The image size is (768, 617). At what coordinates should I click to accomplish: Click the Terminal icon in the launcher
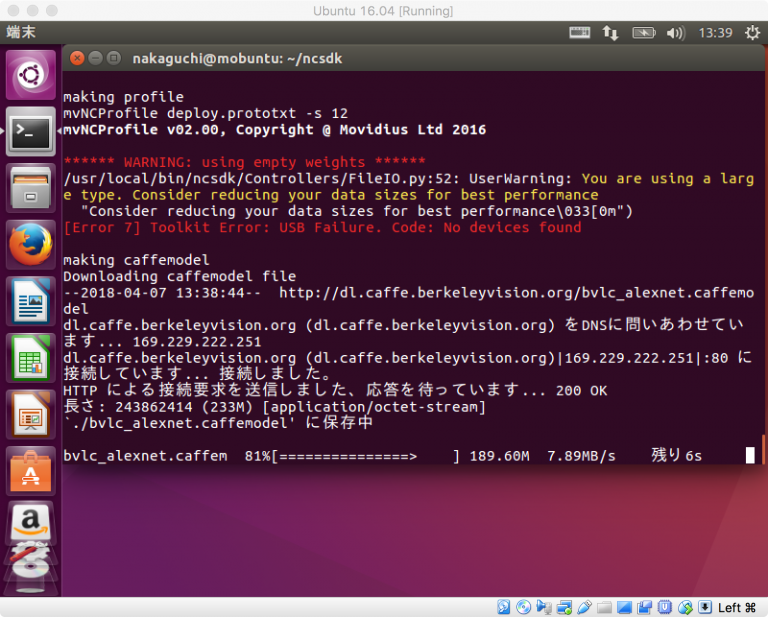[30, 131]
